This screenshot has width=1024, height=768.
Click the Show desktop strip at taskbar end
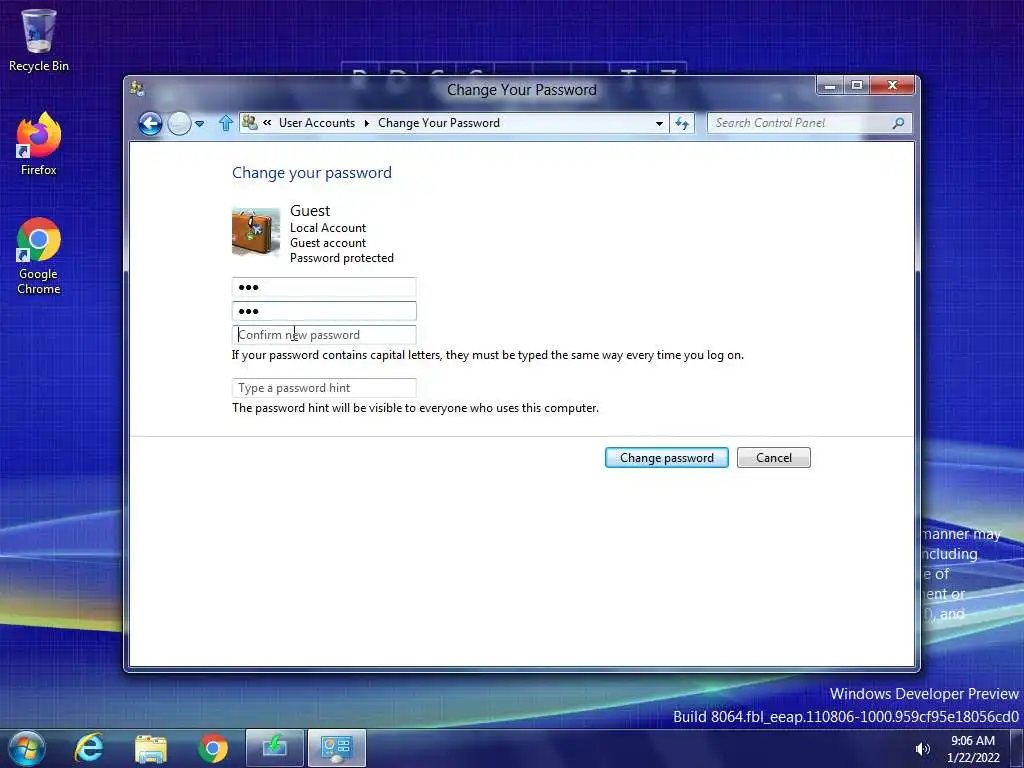(1017, 748)
